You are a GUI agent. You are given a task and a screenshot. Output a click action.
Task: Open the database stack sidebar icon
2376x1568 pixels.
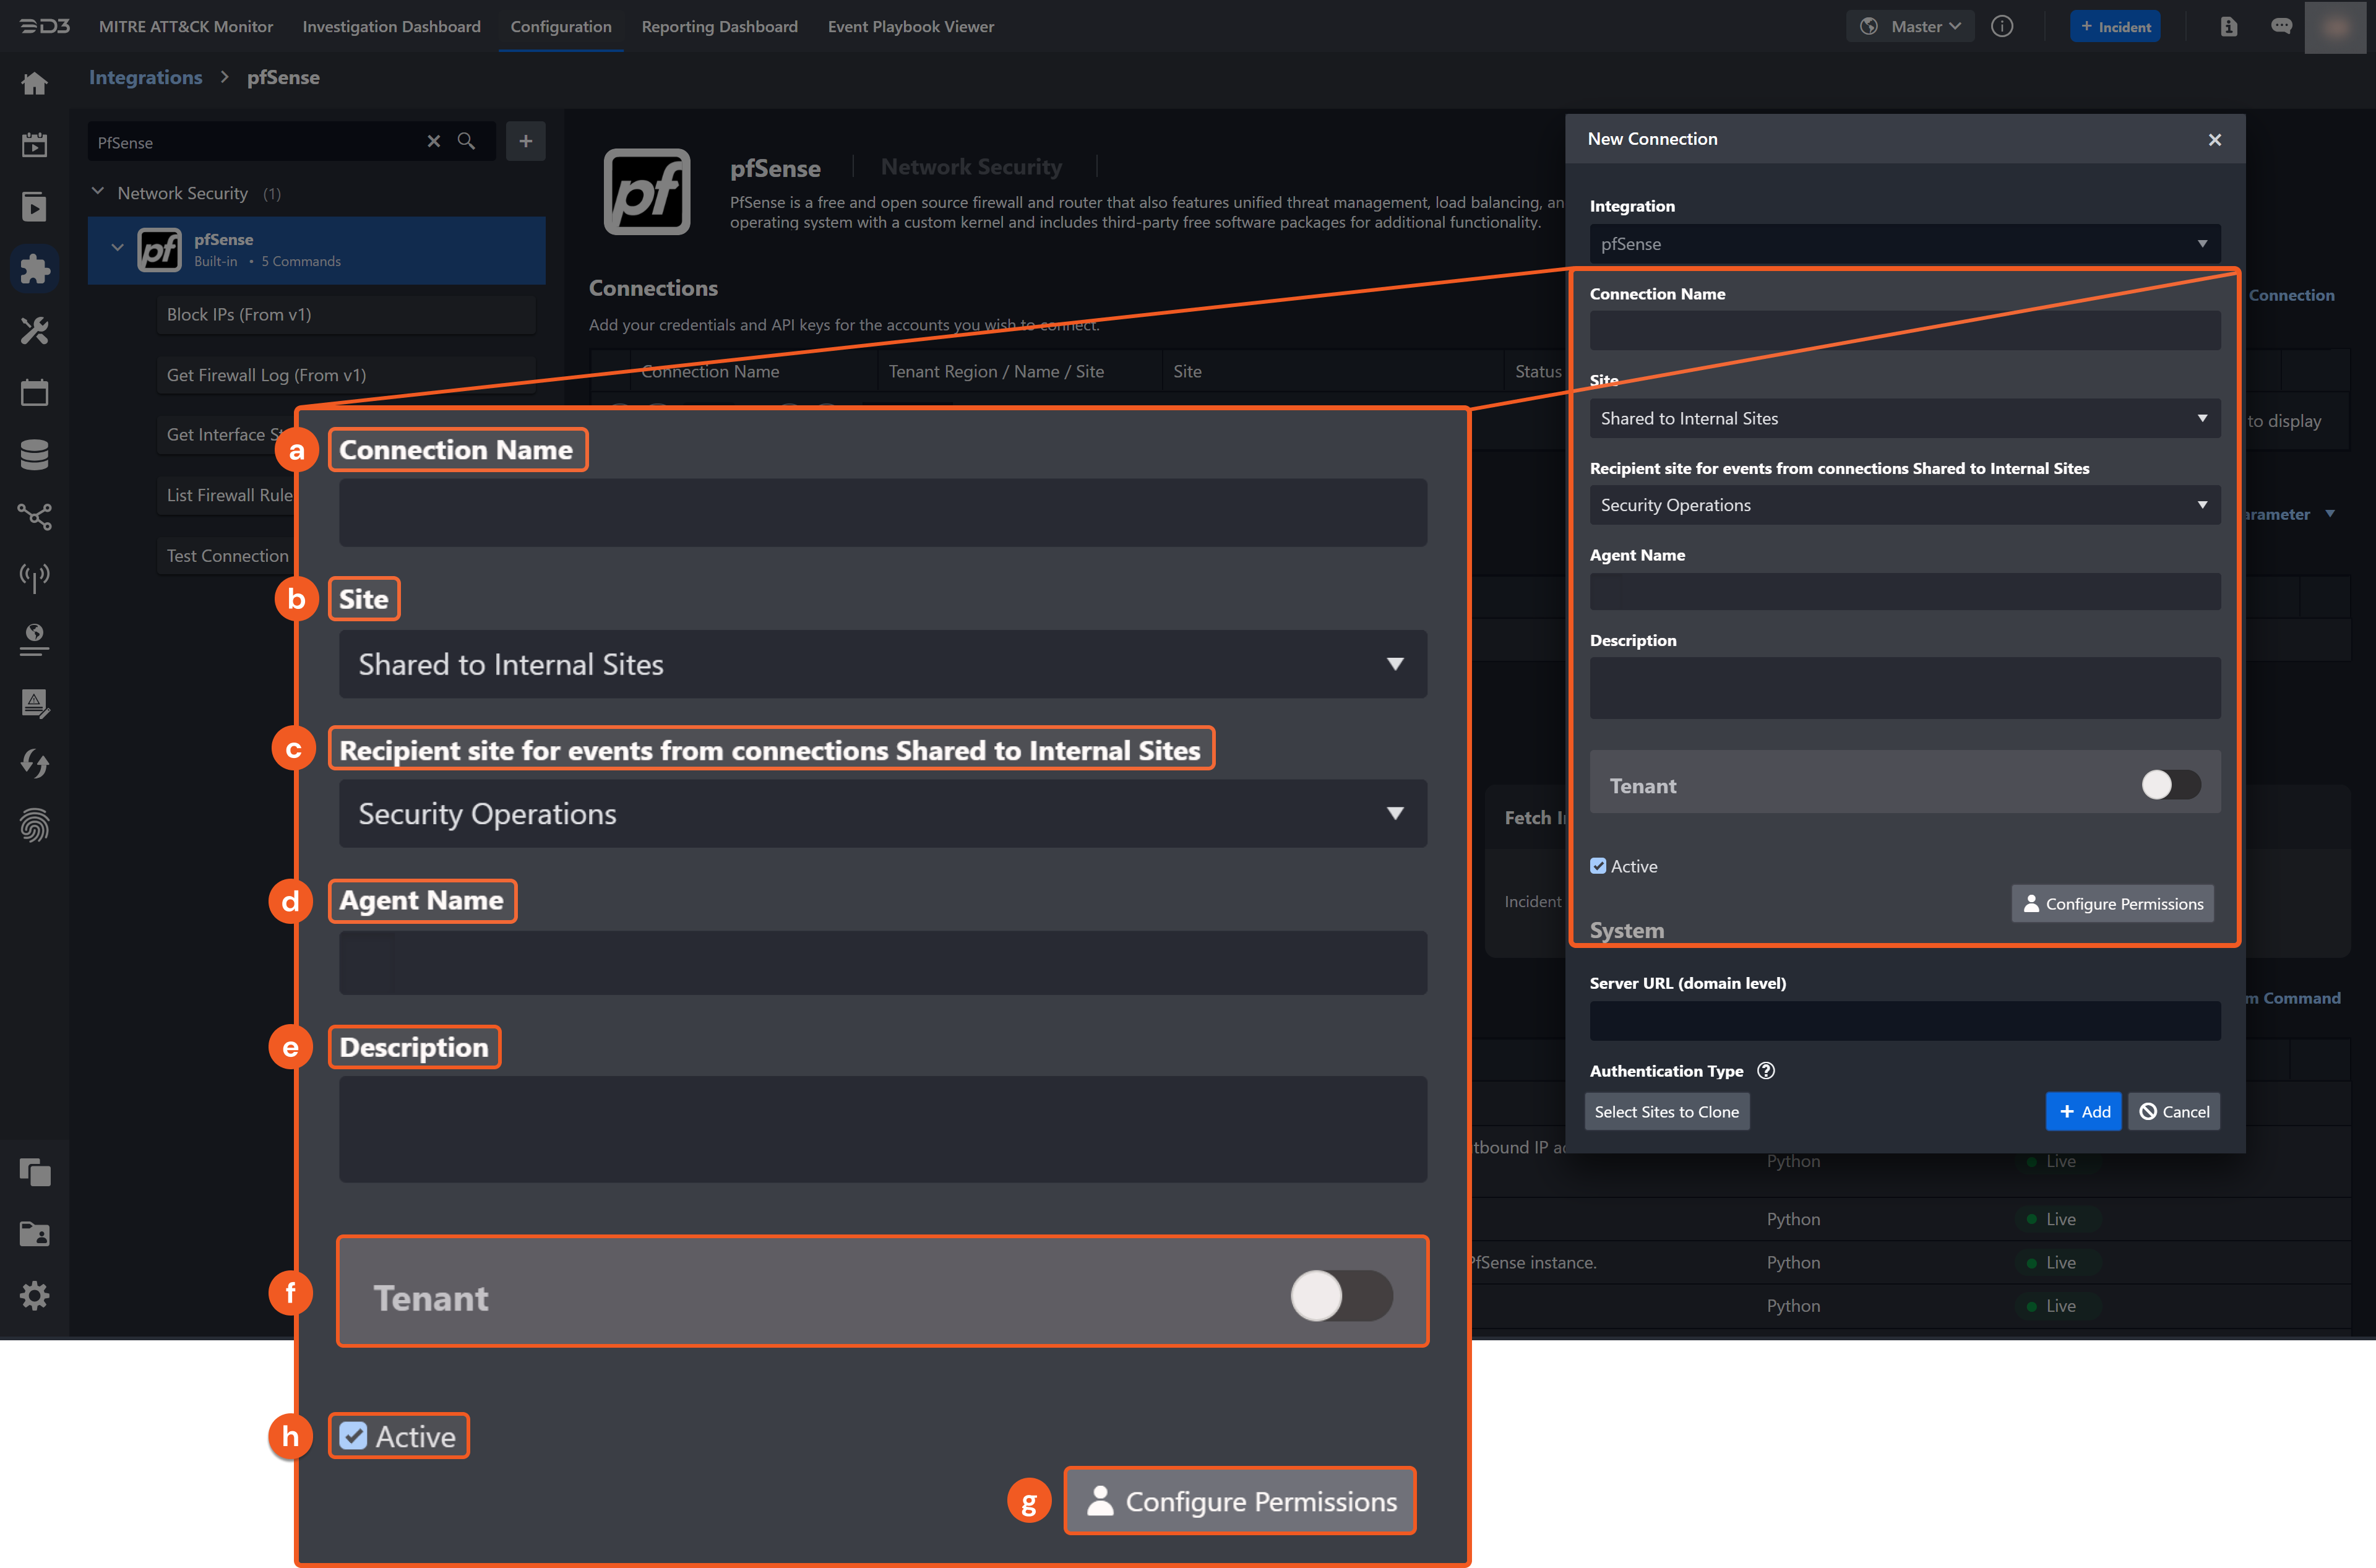coord(34,454)
